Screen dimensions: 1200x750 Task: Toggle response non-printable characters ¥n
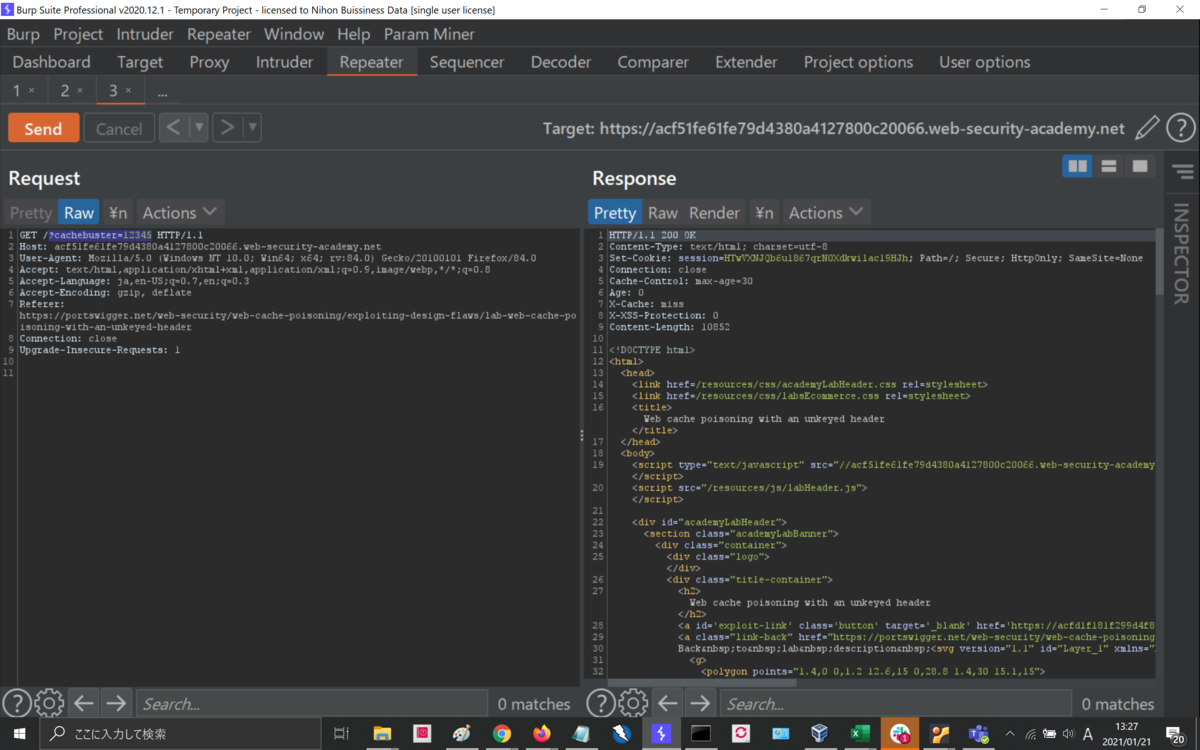(x=764, y=212)
